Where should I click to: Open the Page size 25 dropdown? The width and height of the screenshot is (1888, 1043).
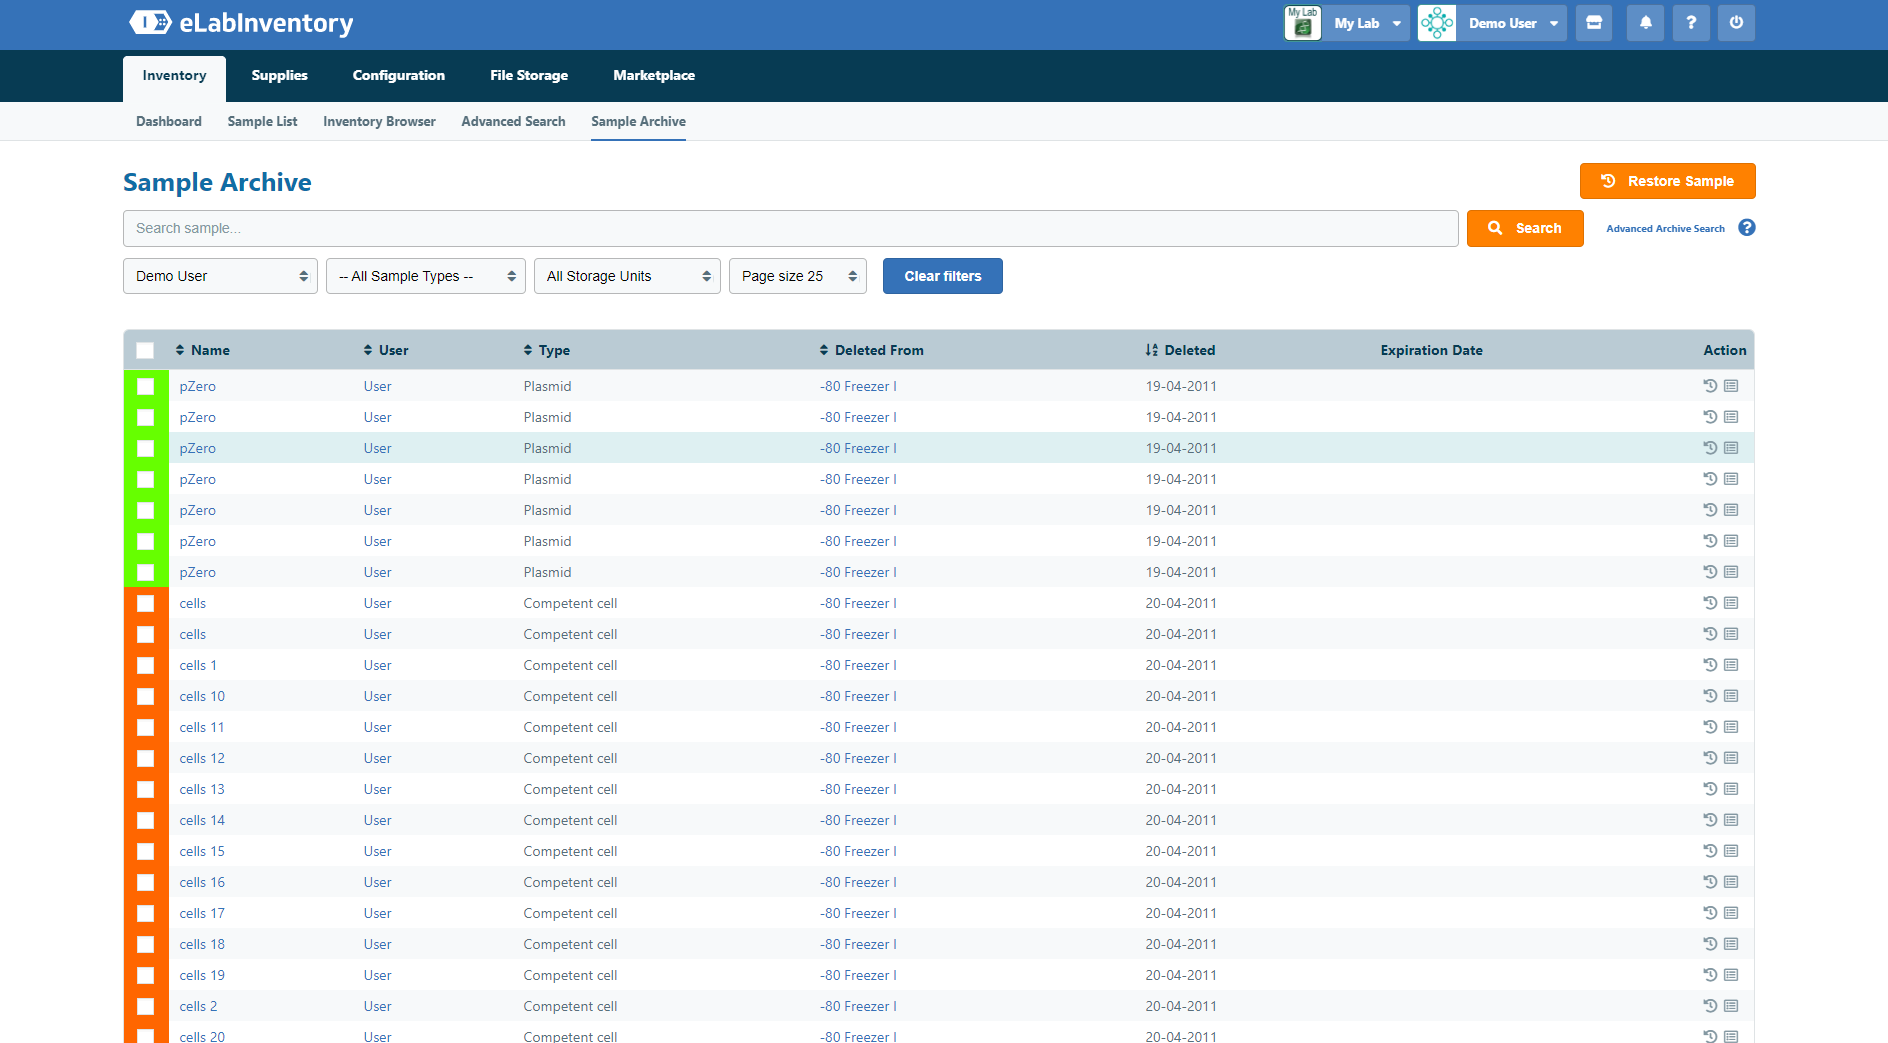coord(798,276)
